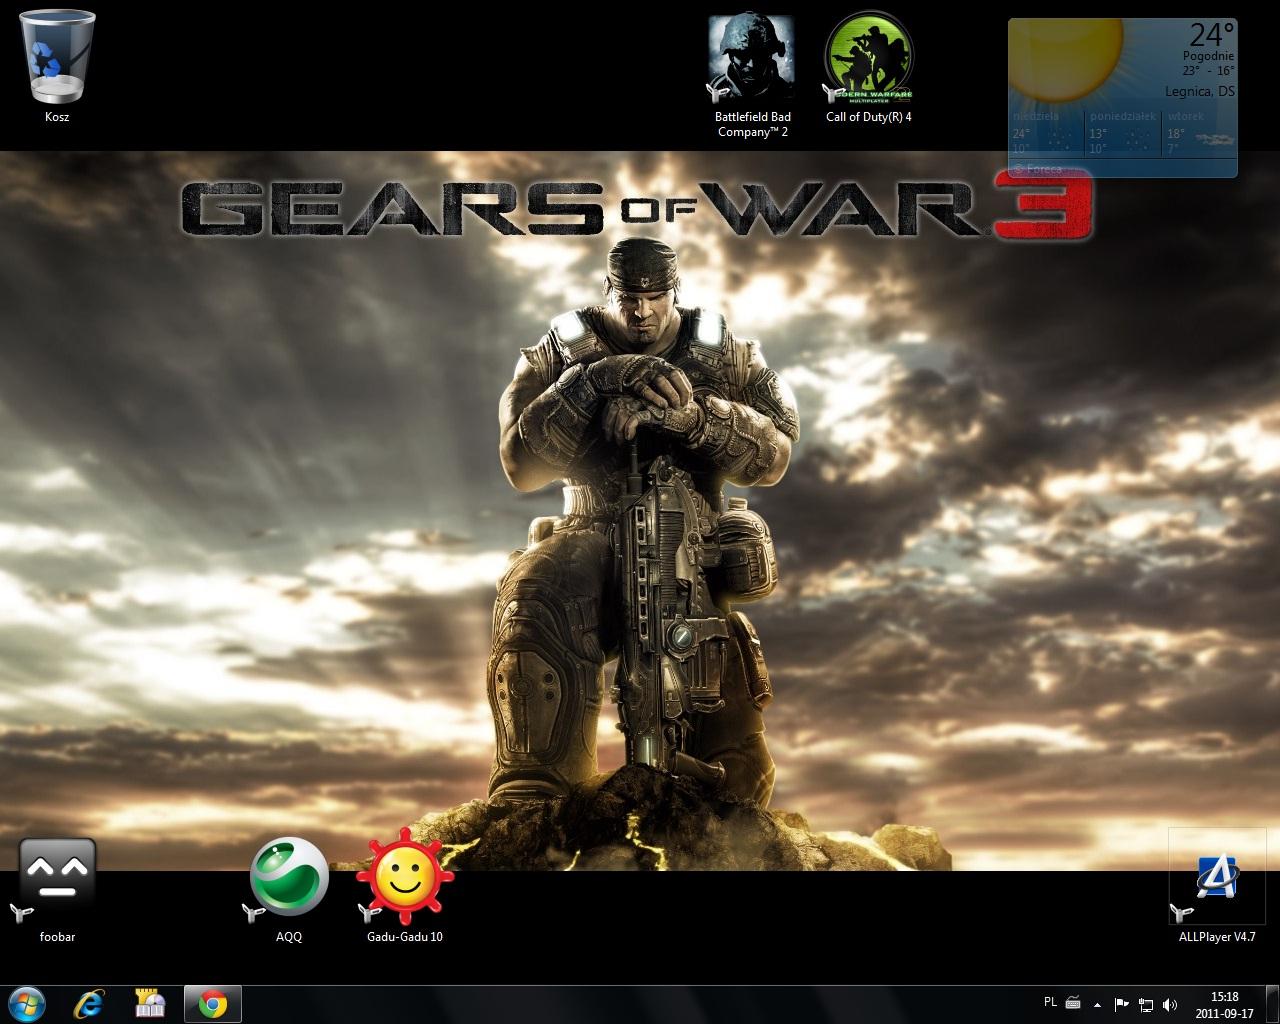Click the 24° current temperature in weather gadget
Image resolution: width=1280 pixels, height=1024 pixels.
tap(1211, 35)
